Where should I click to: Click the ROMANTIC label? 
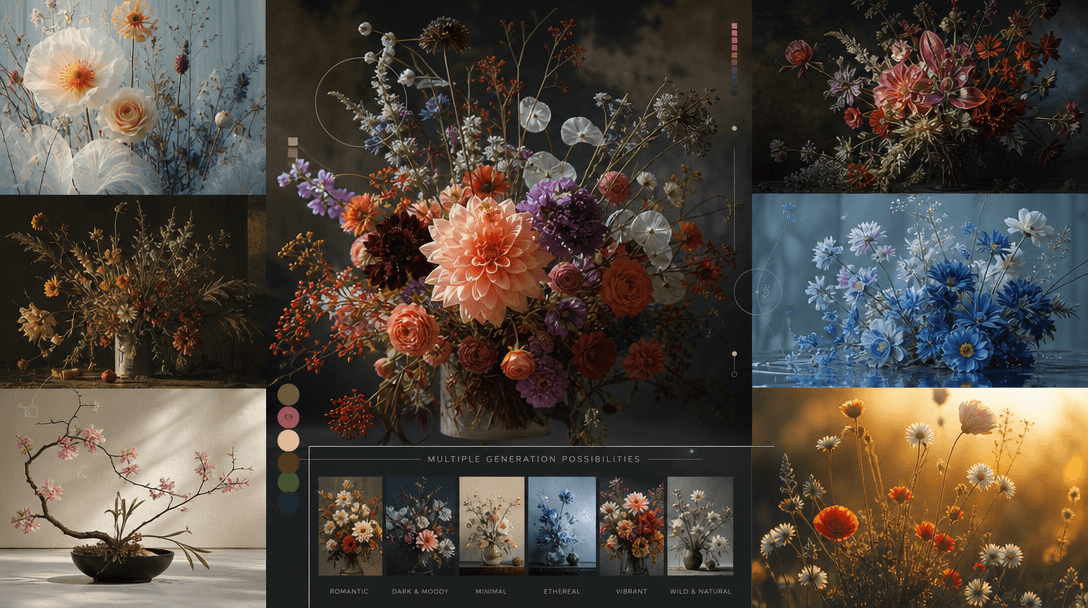pos(349,591)
